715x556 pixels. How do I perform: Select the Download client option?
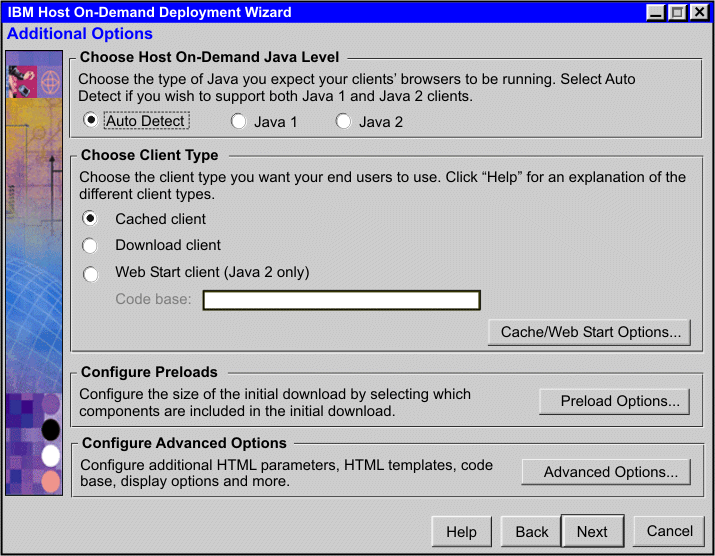point(90,245)
